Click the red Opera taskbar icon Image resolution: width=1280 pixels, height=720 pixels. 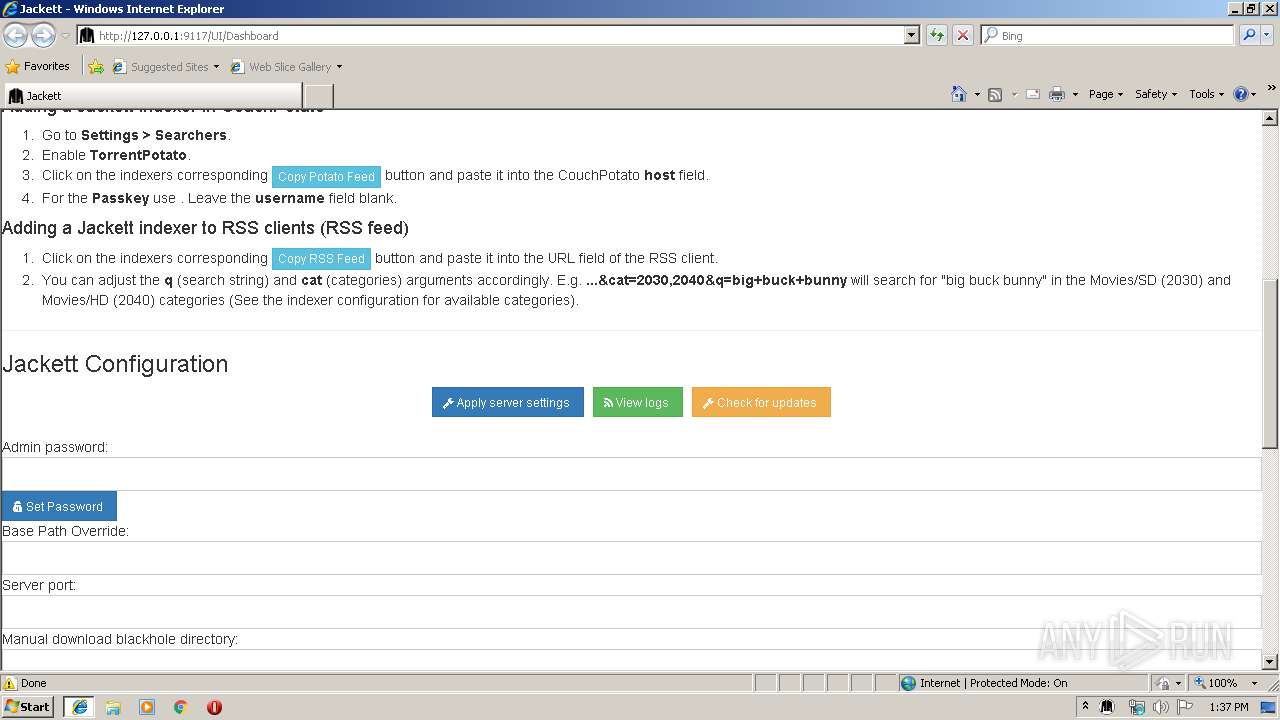click(x=214, y=707)
